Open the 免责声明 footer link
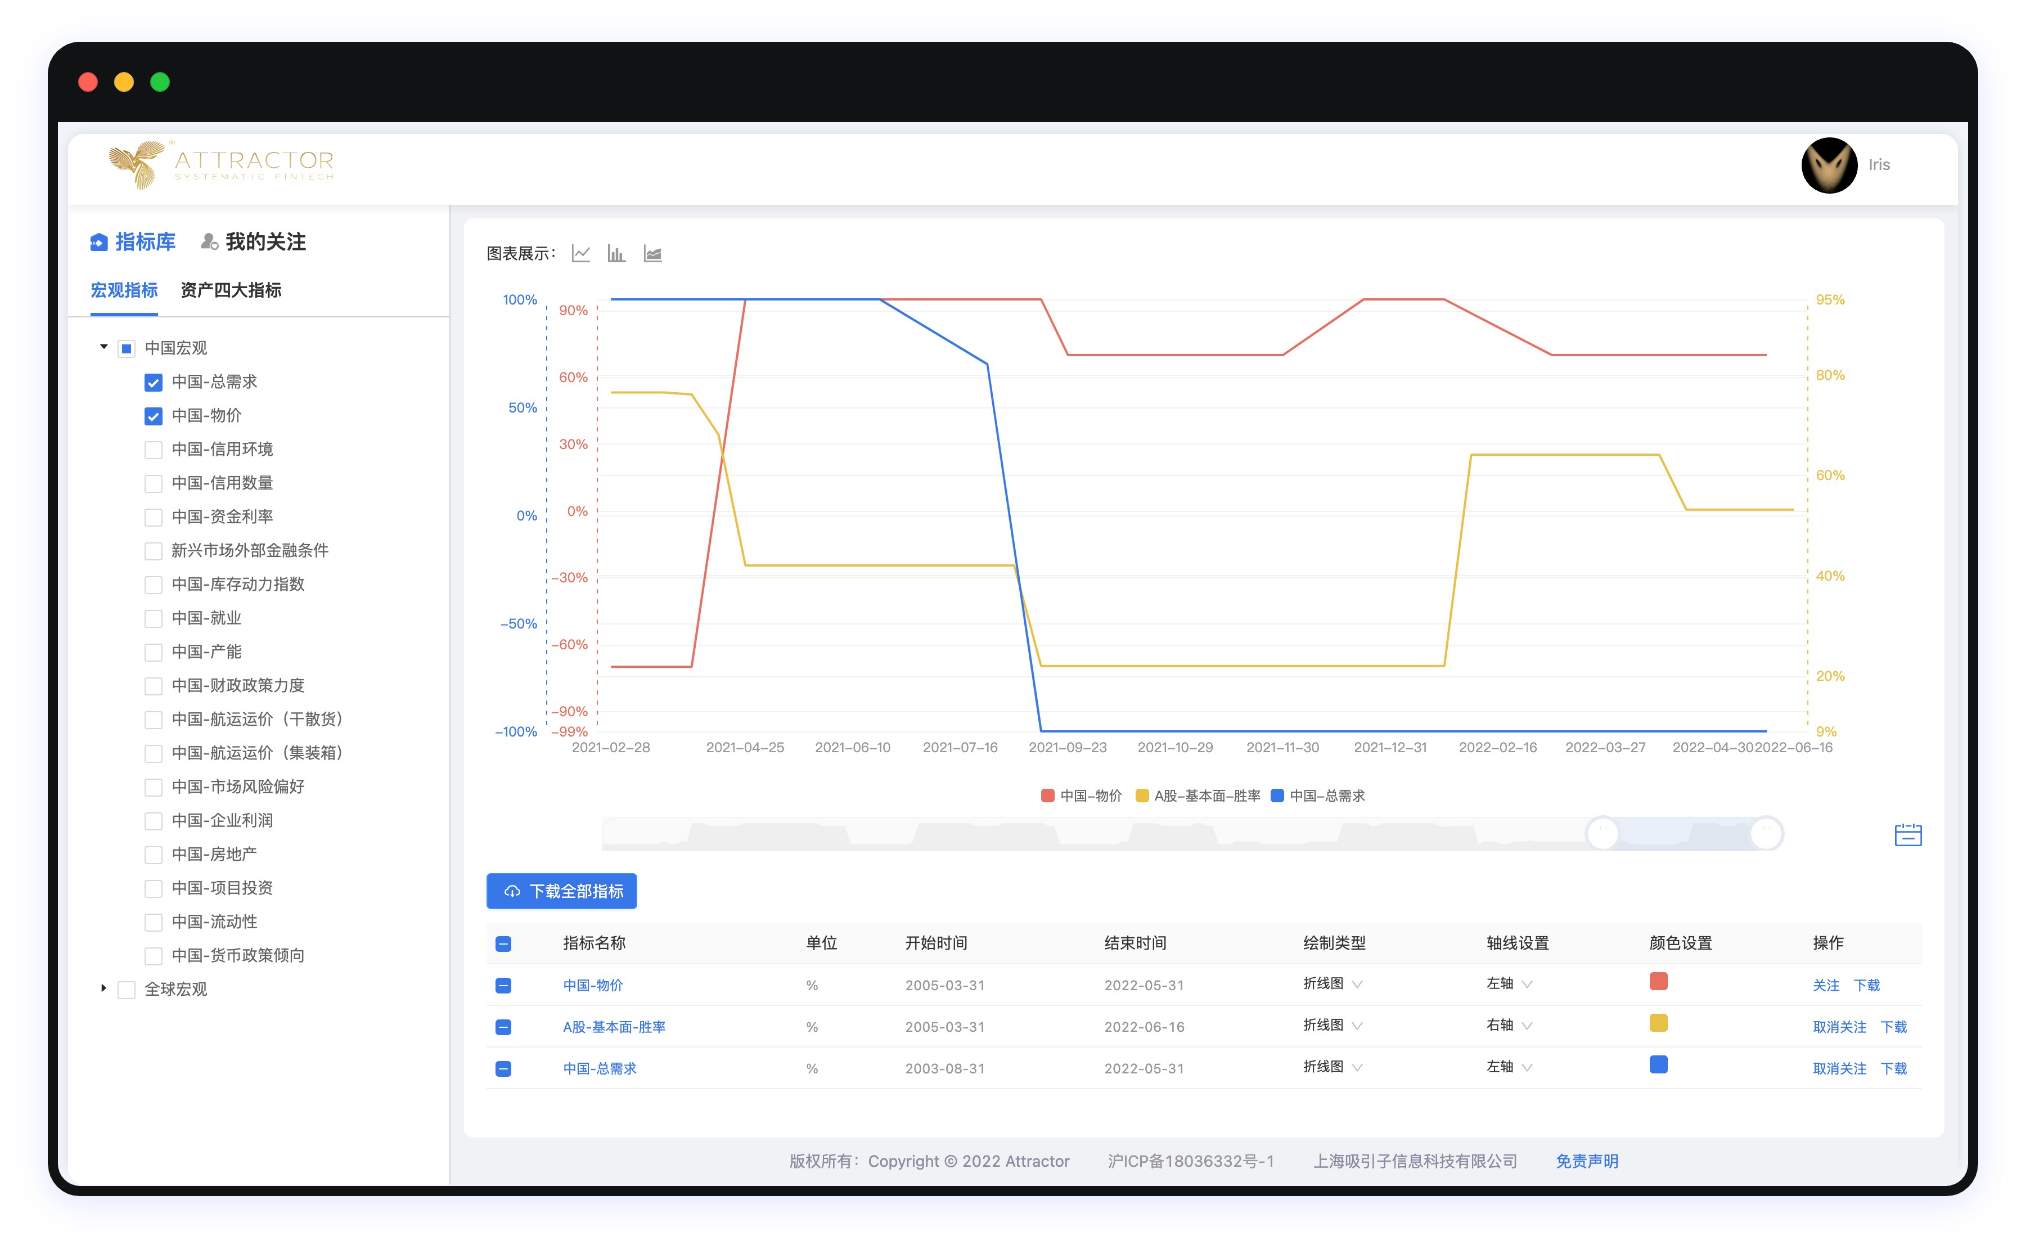The width and height of the screenshot is (2026, 1250). tap(1586, 1161)
